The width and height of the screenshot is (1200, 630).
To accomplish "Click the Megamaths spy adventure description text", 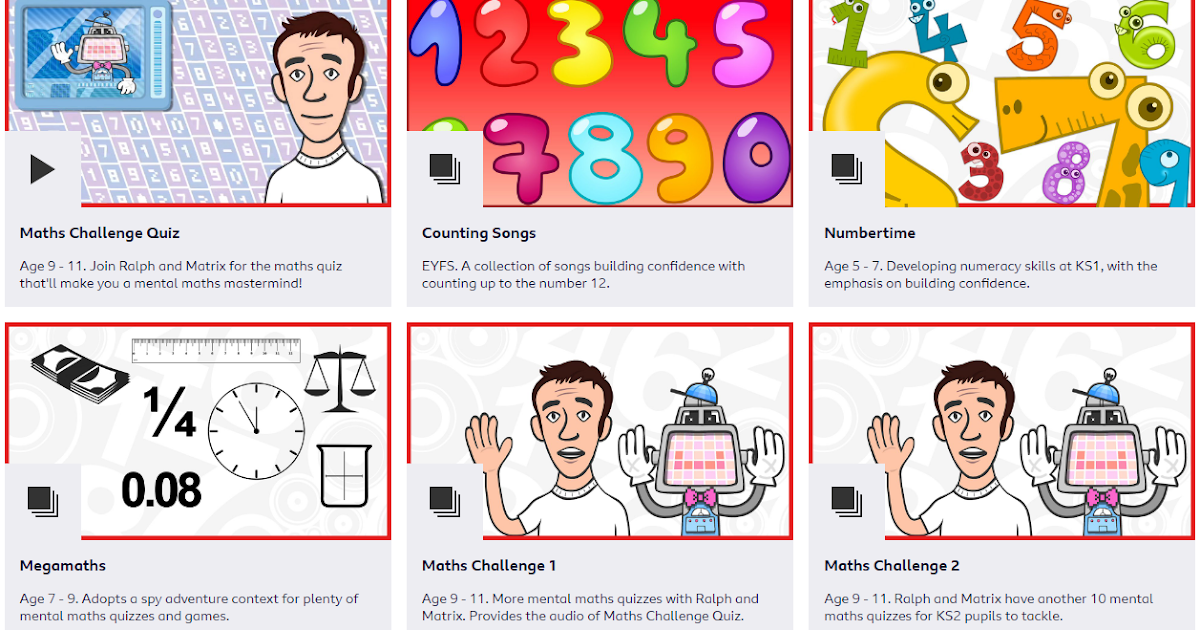I will [189, 607].
